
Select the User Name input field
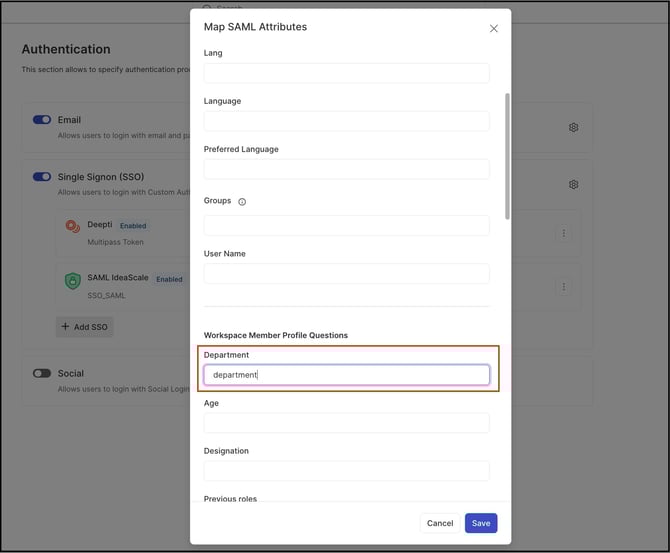click(346, 273)
